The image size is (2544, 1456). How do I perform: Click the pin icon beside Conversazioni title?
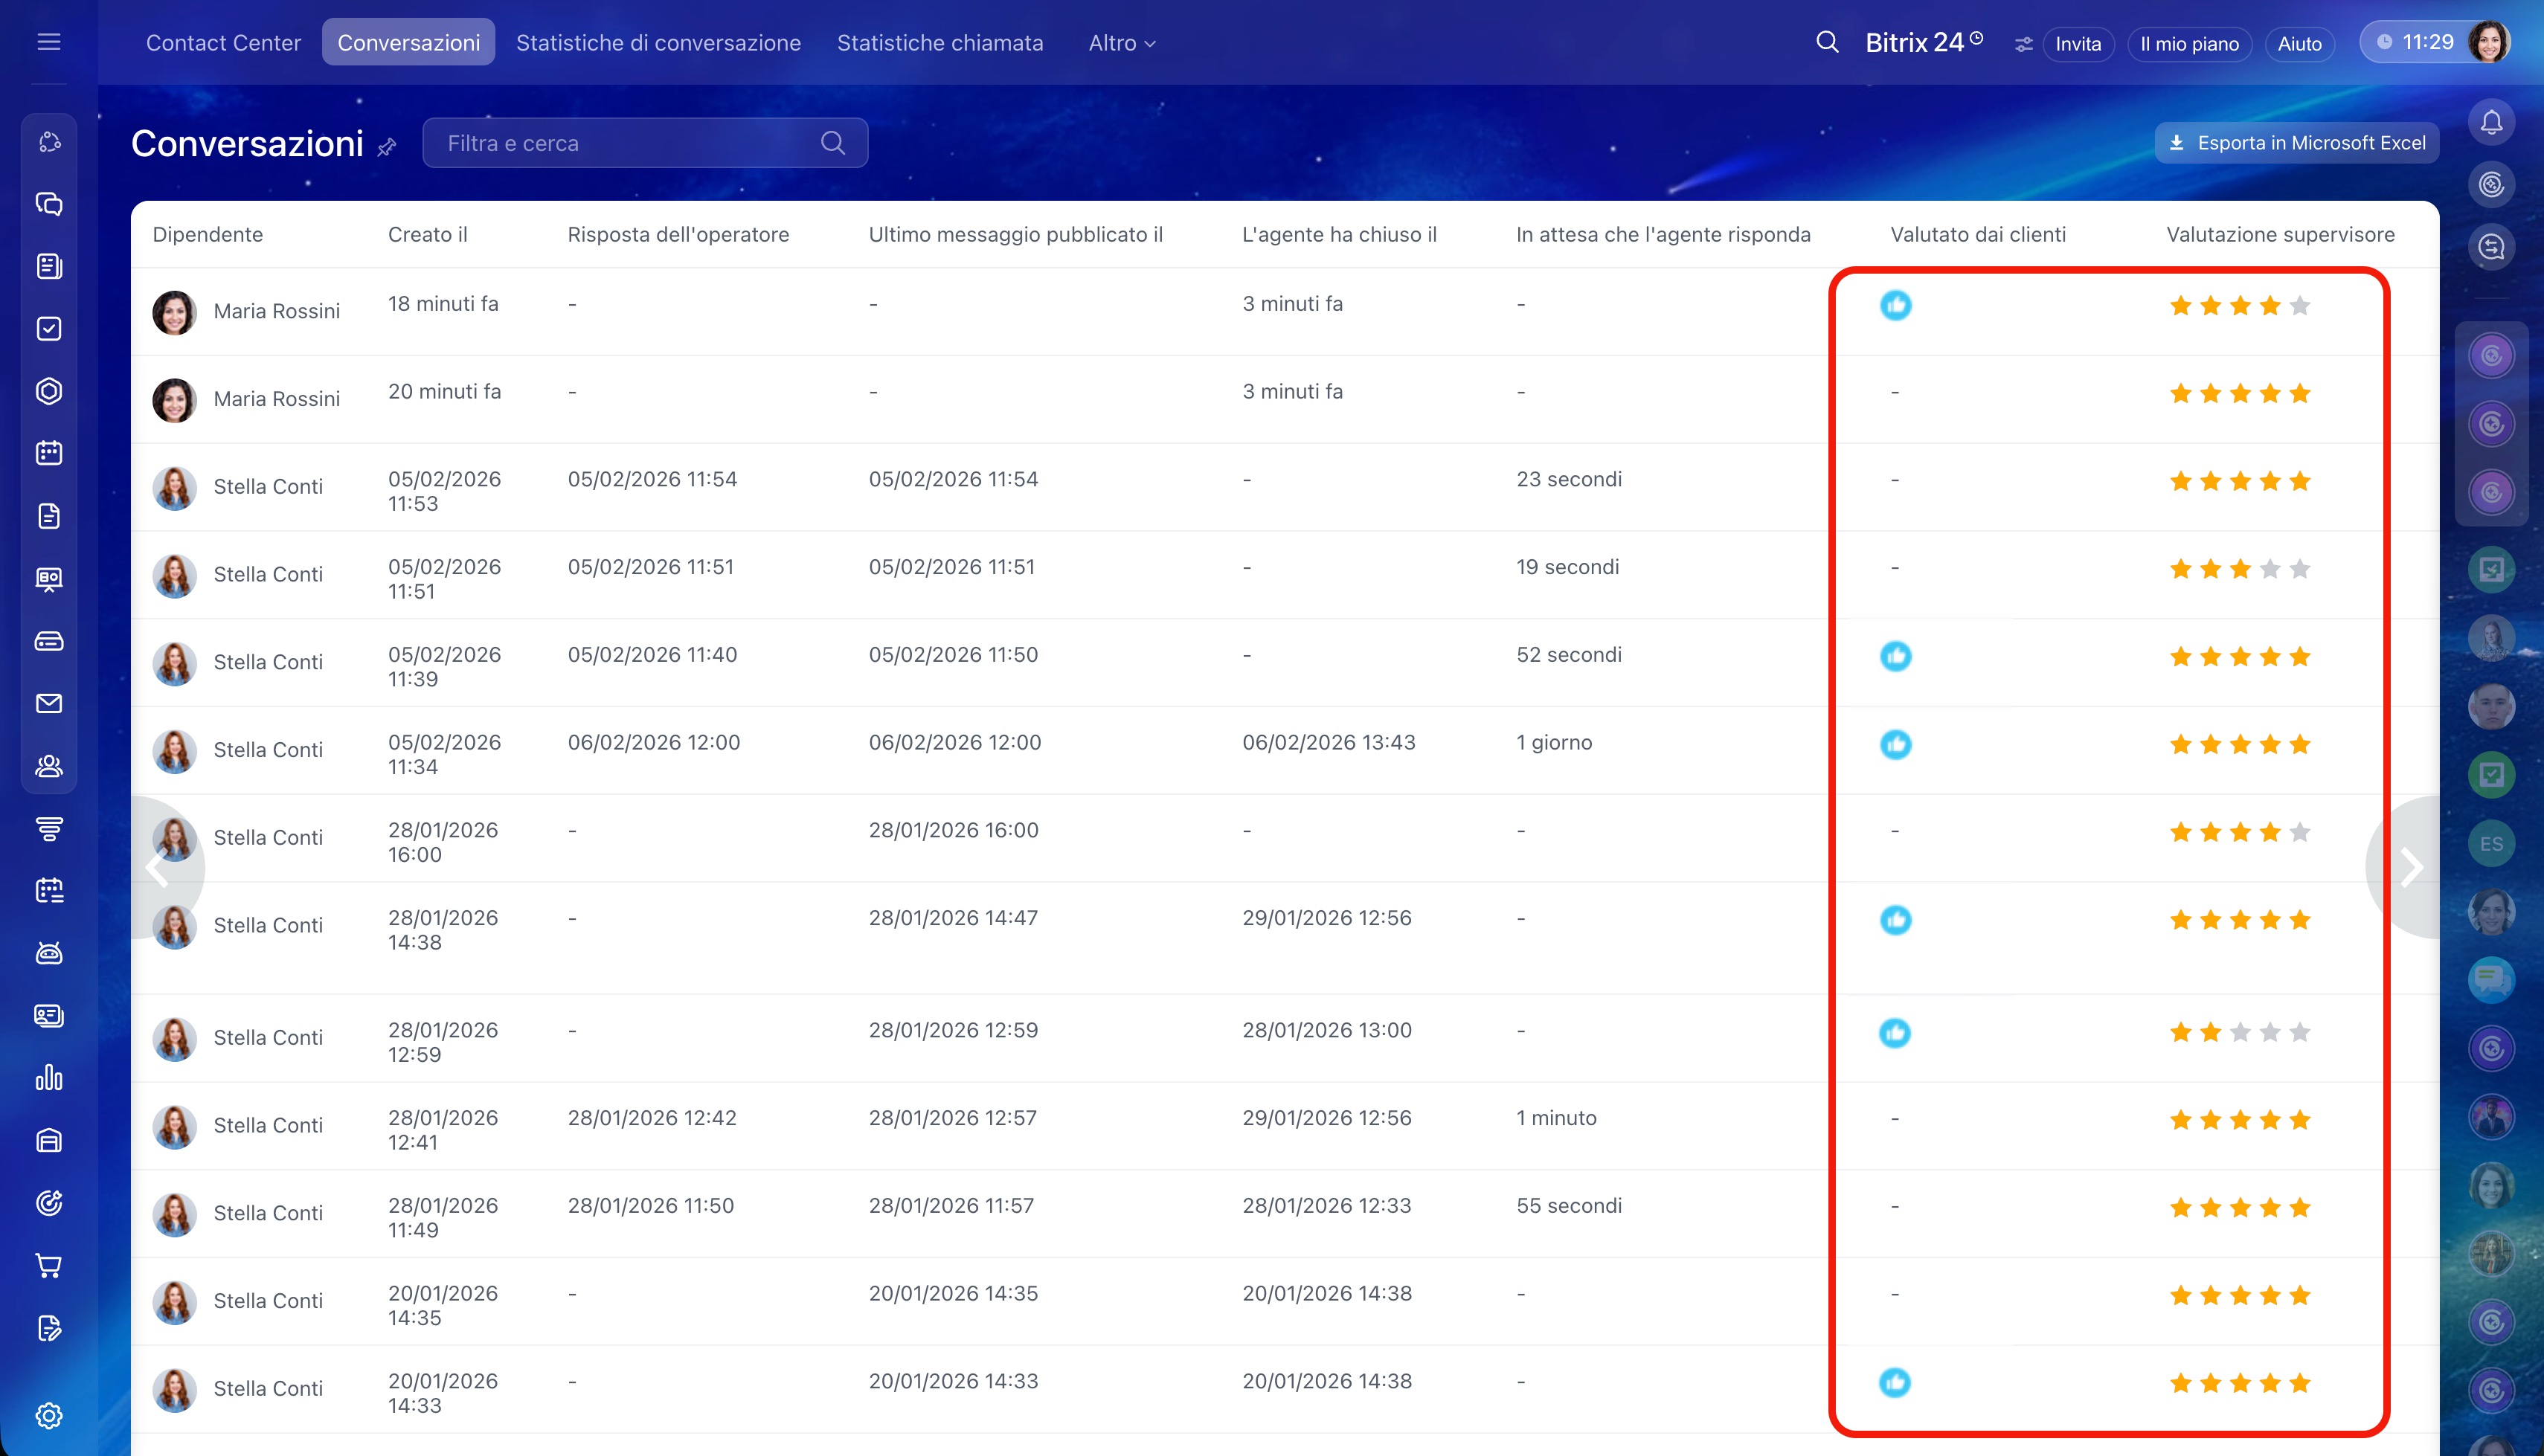(x=387, y=147)
